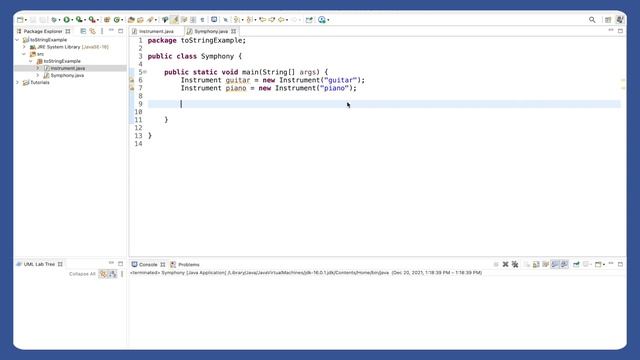This screenshot has width=640, height=360.
Task: Click the Previous Annotation icon
Action: [x=249, y=20]
